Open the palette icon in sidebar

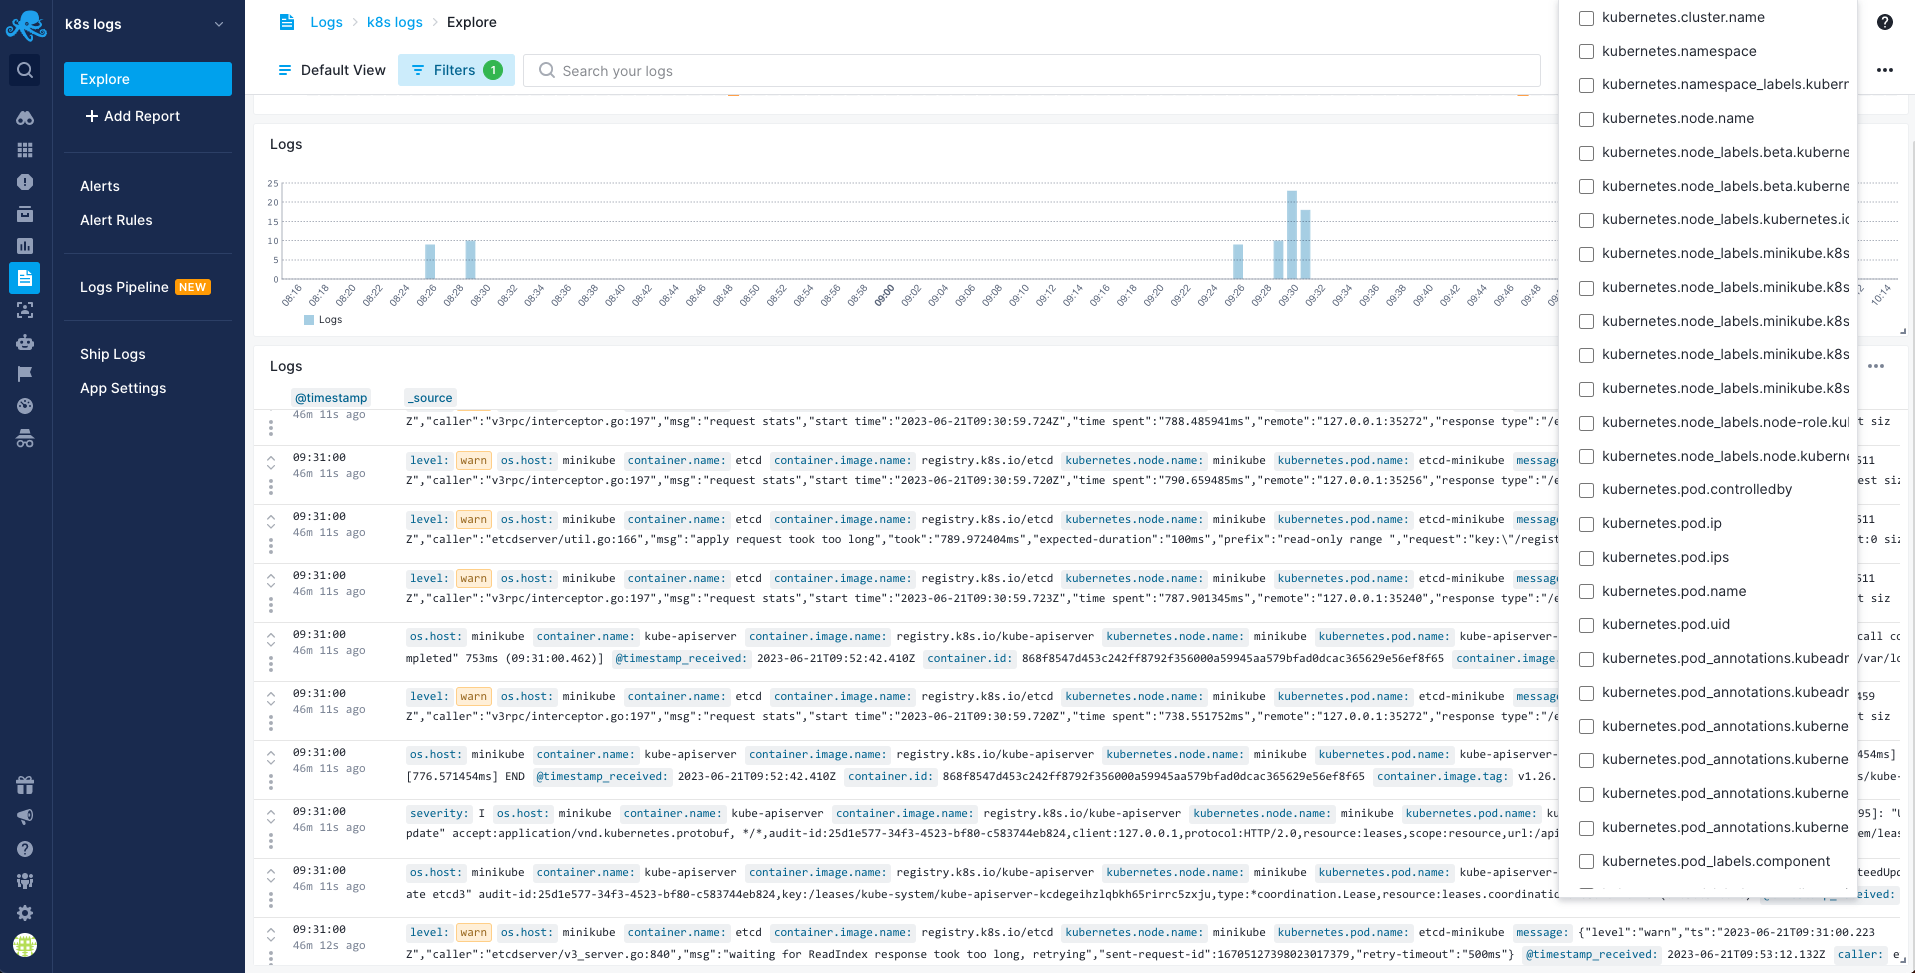click(25, 406)
